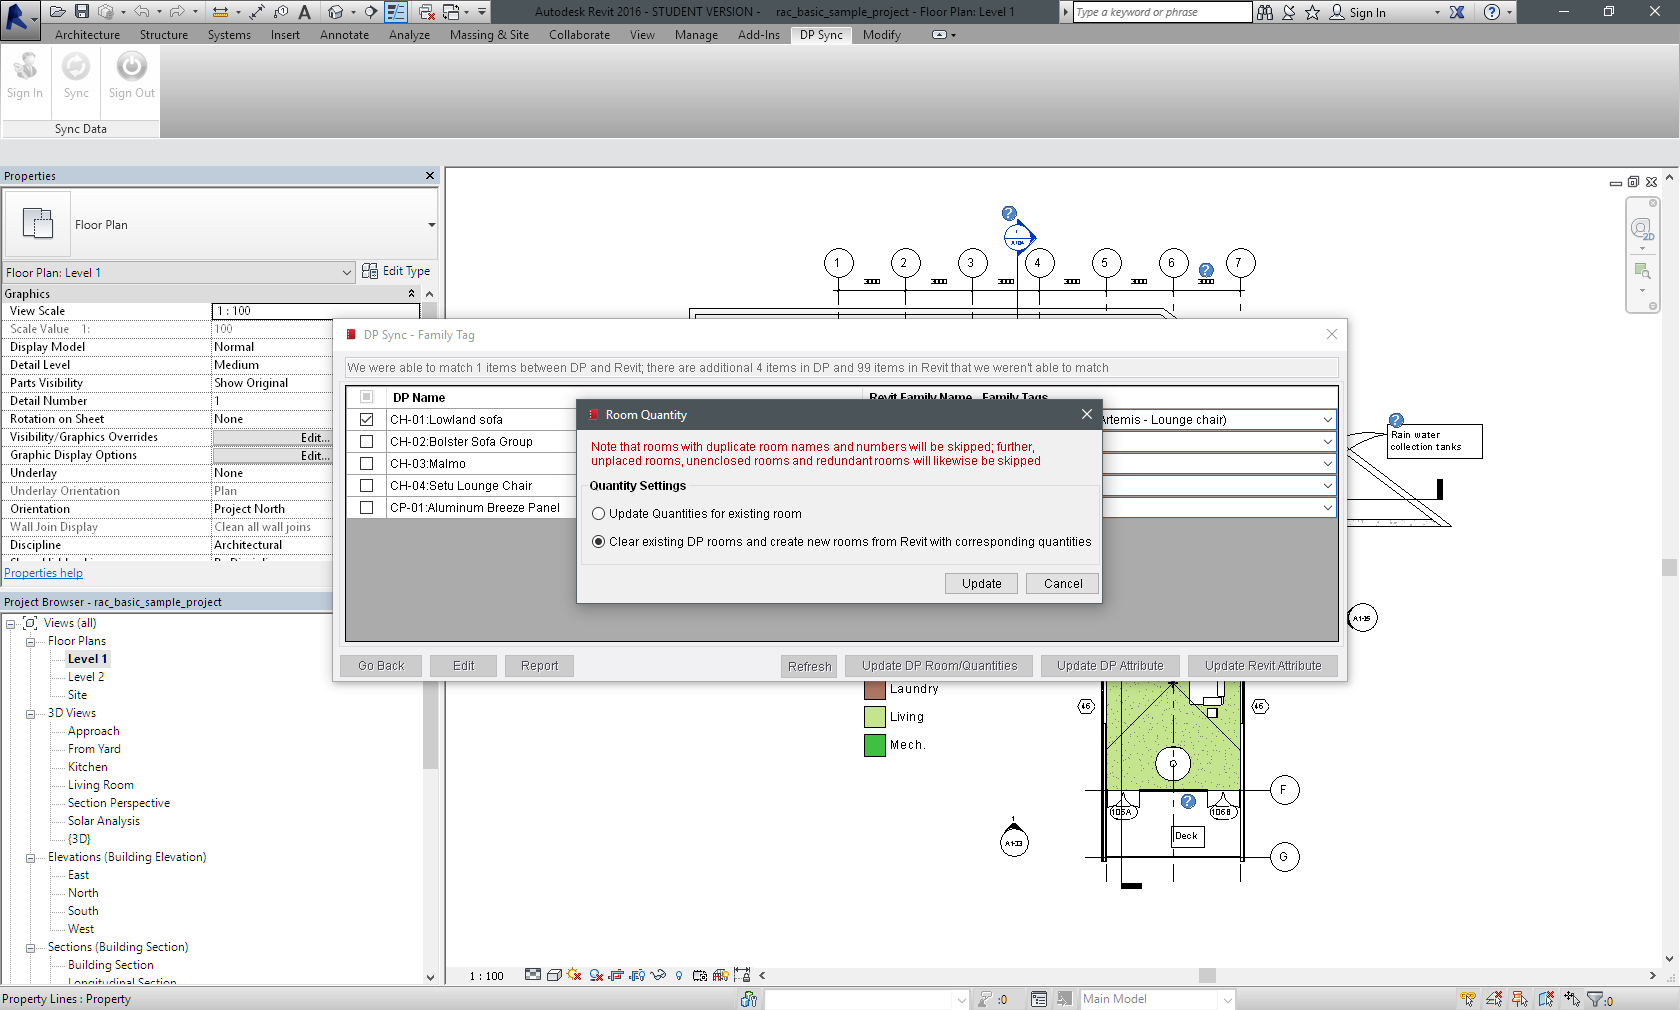Open the Floor Plan: Level 1 instance dropdown
1680x1010 pixels.
[347, 272]
